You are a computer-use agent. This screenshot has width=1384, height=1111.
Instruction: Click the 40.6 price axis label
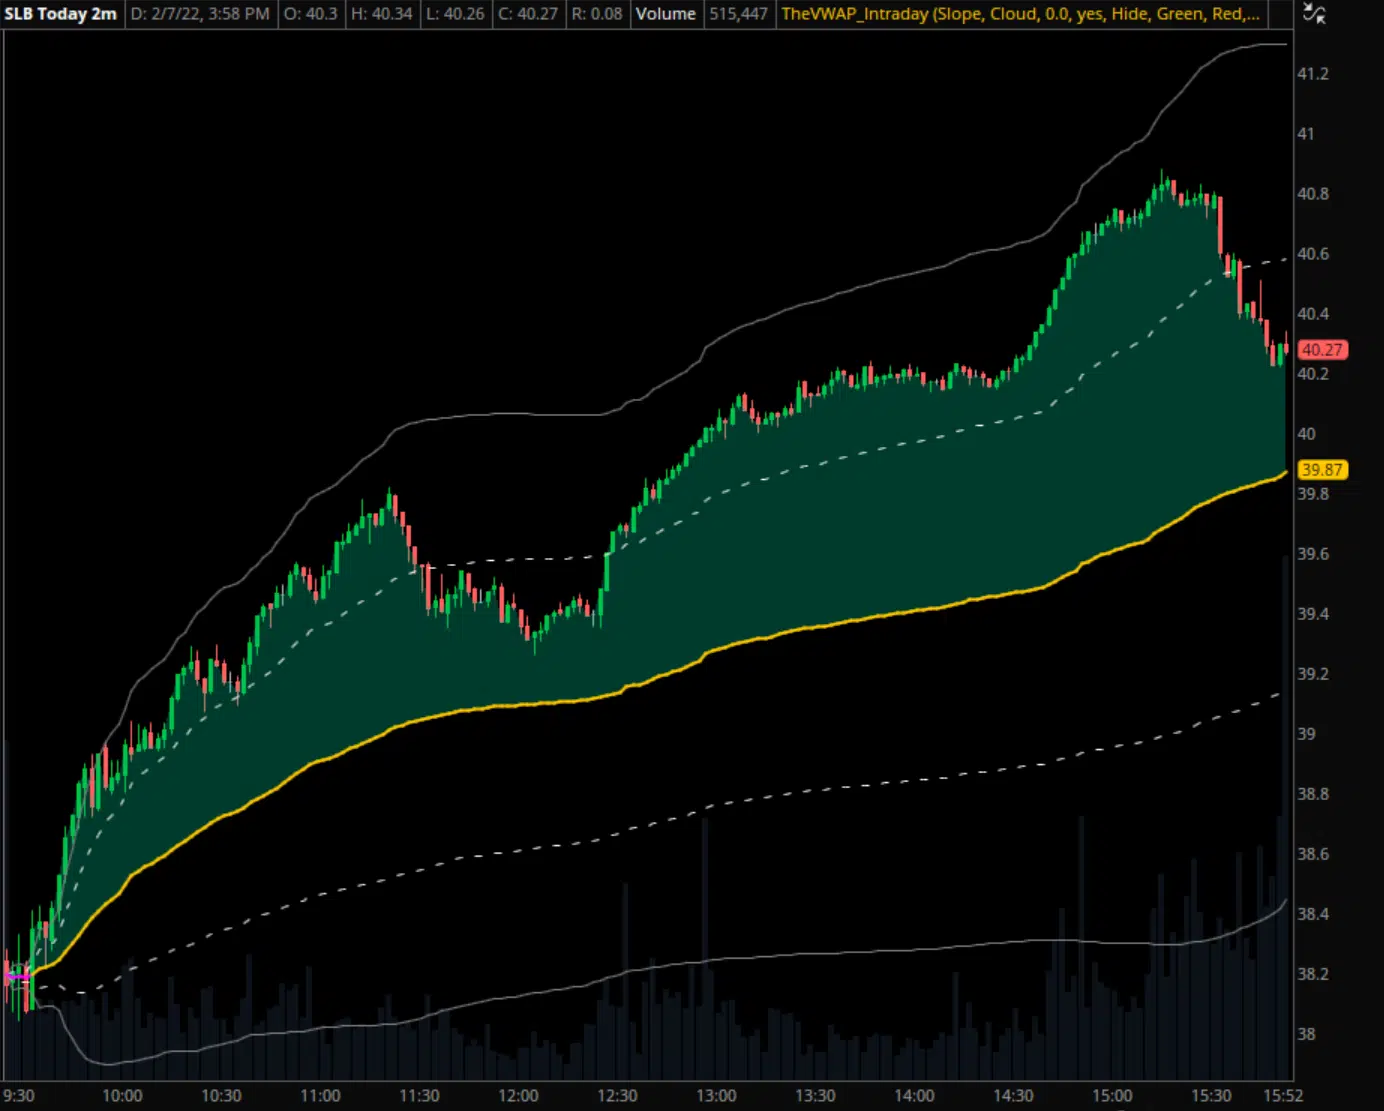pyautogui.click(x=1313, y=254)
